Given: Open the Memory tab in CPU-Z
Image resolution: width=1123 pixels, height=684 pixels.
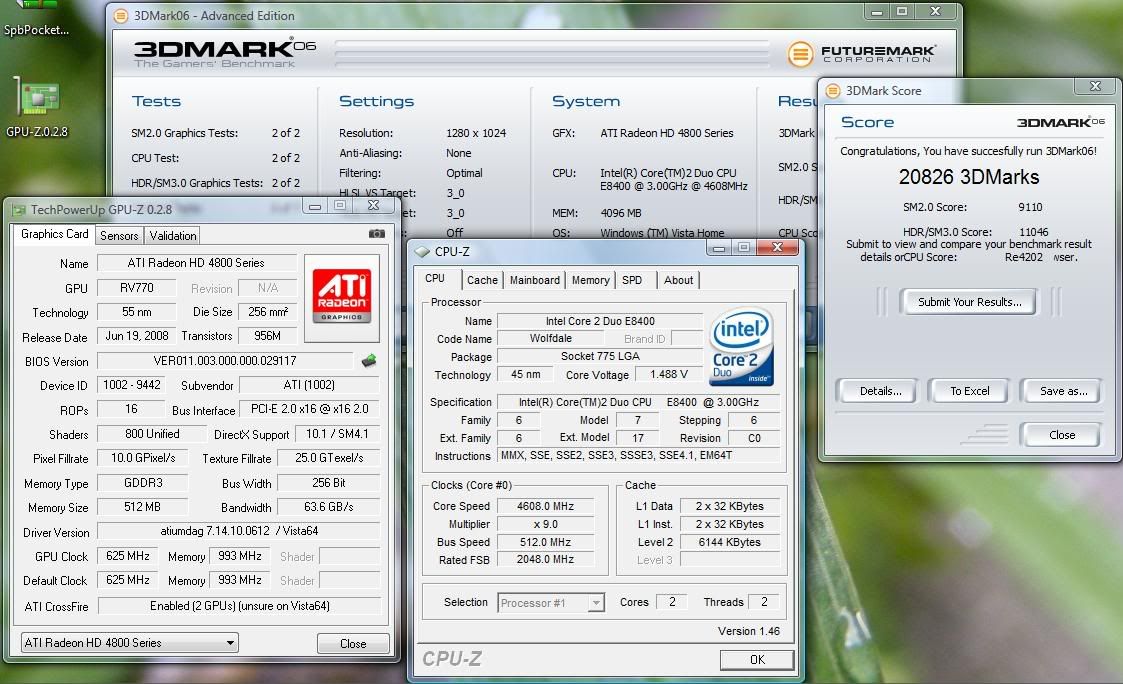Looking at the screenshot, I should pos(590,280).
